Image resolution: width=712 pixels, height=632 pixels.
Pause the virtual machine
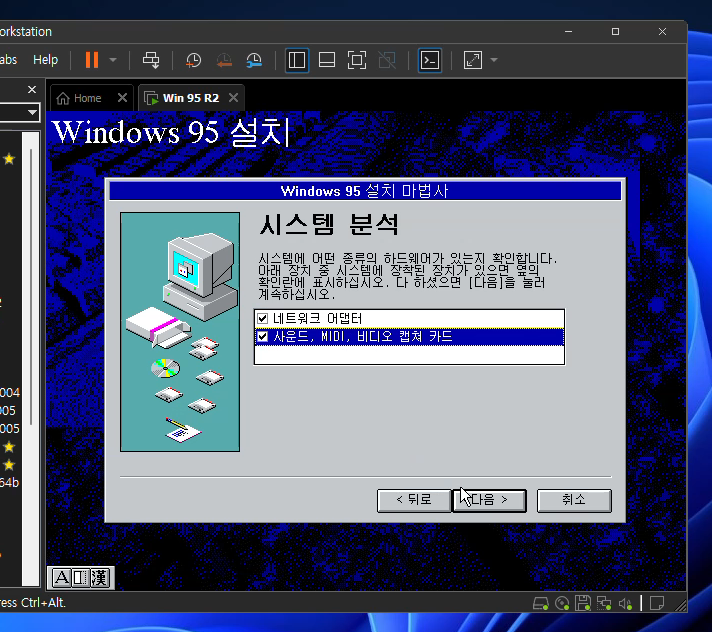tap(92, 60)
